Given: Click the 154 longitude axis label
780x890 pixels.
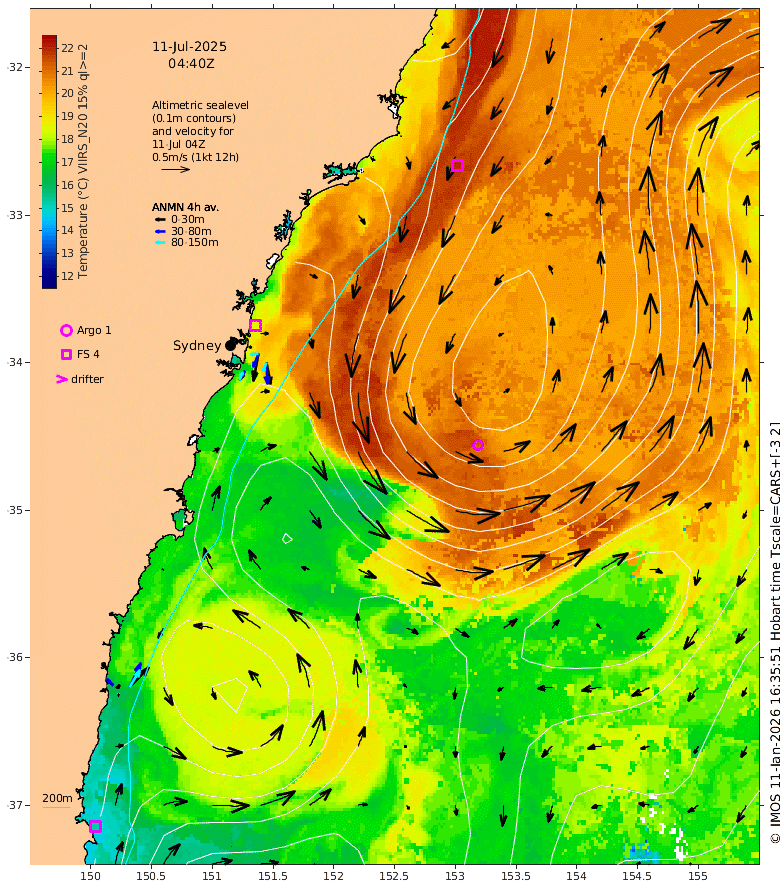Looking at the screenshot, I should tap(576, 876).
